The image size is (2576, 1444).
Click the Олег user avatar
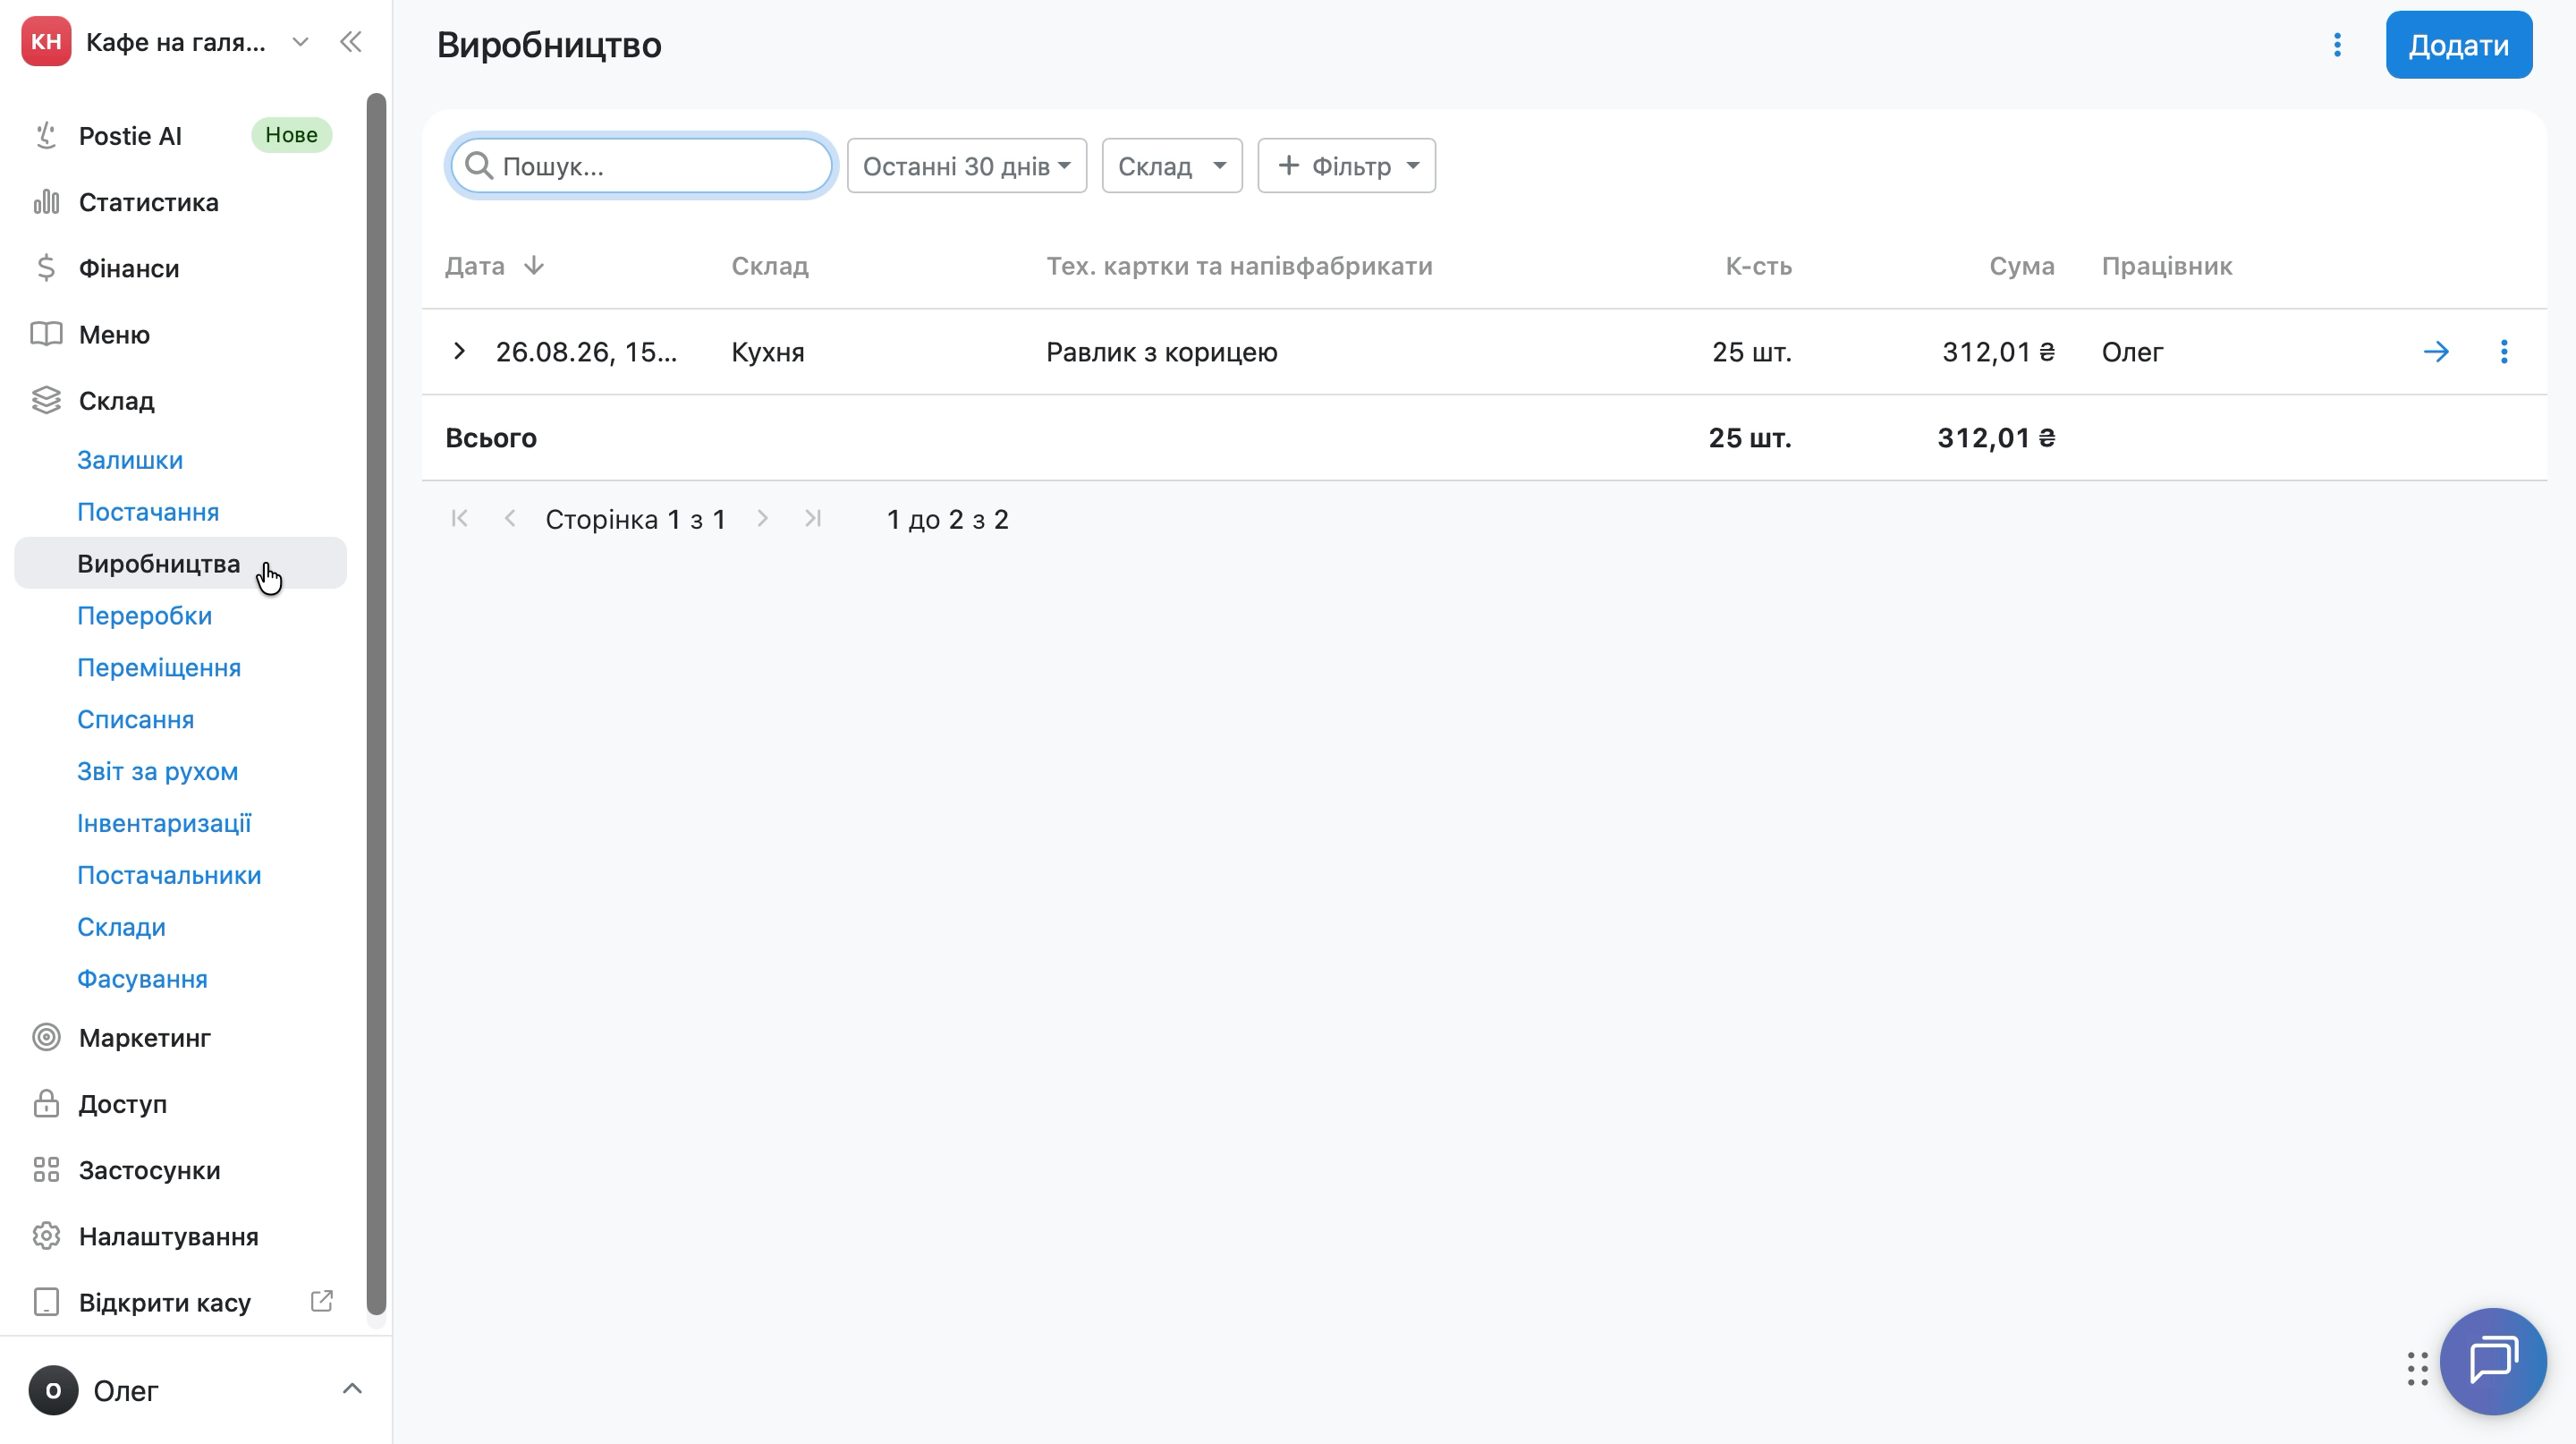(x=53, y=1391)
